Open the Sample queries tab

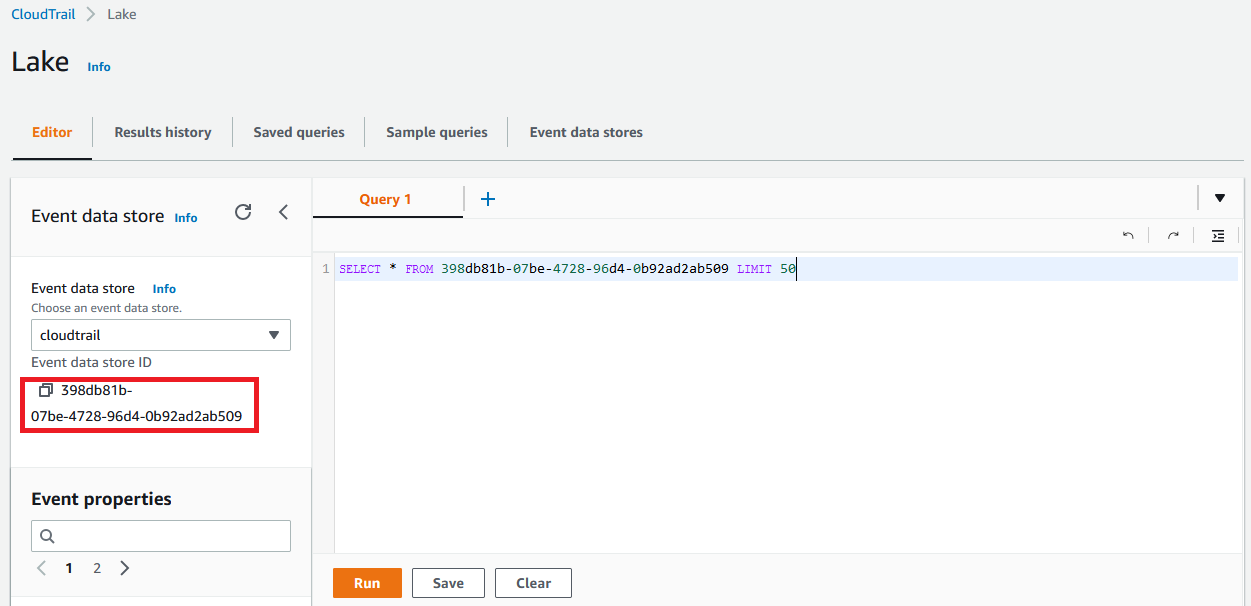tap(437, 132)
